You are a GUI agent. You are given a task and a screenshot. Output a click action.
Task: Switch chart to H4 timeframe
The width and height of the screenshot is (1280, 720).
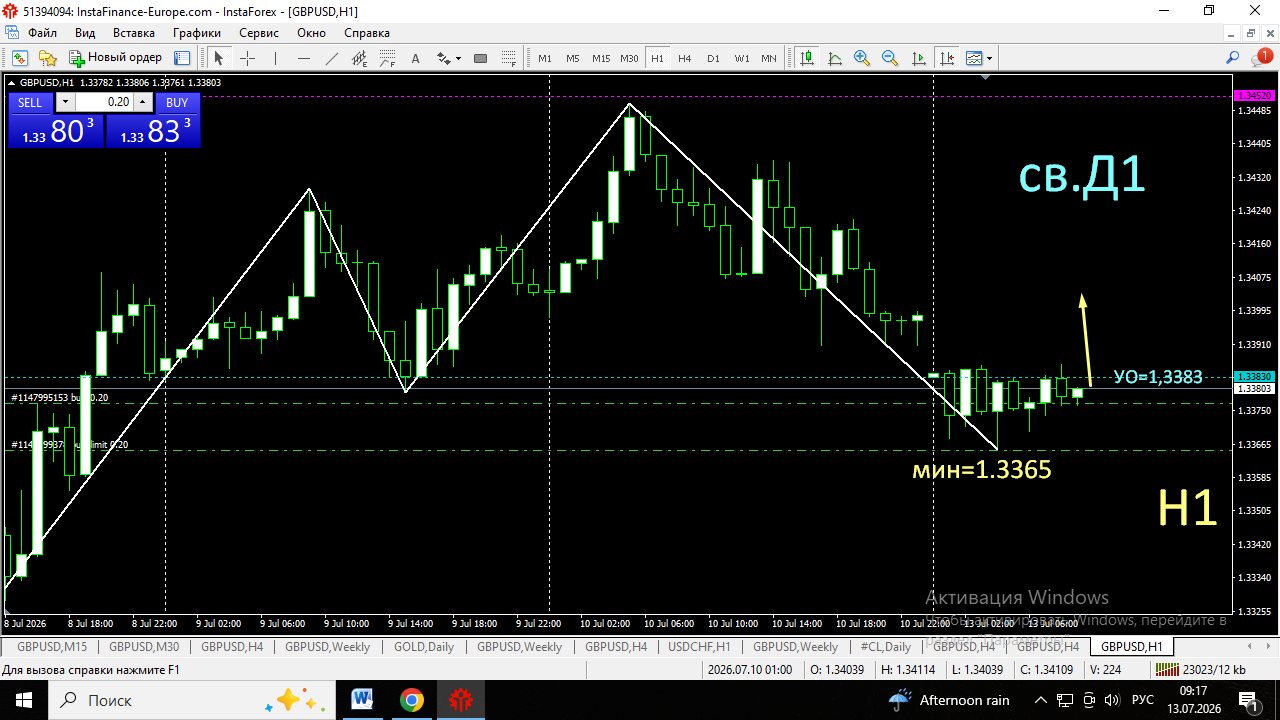pos(685,58)
